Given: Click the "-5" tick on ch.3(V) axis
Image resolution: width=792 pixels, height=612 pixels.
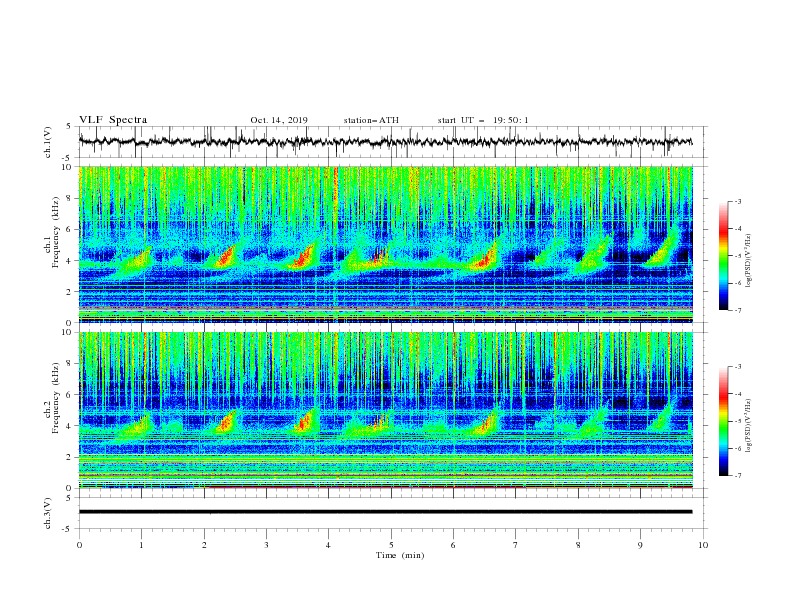Looking at the screenshot, I should coord(68,529).
